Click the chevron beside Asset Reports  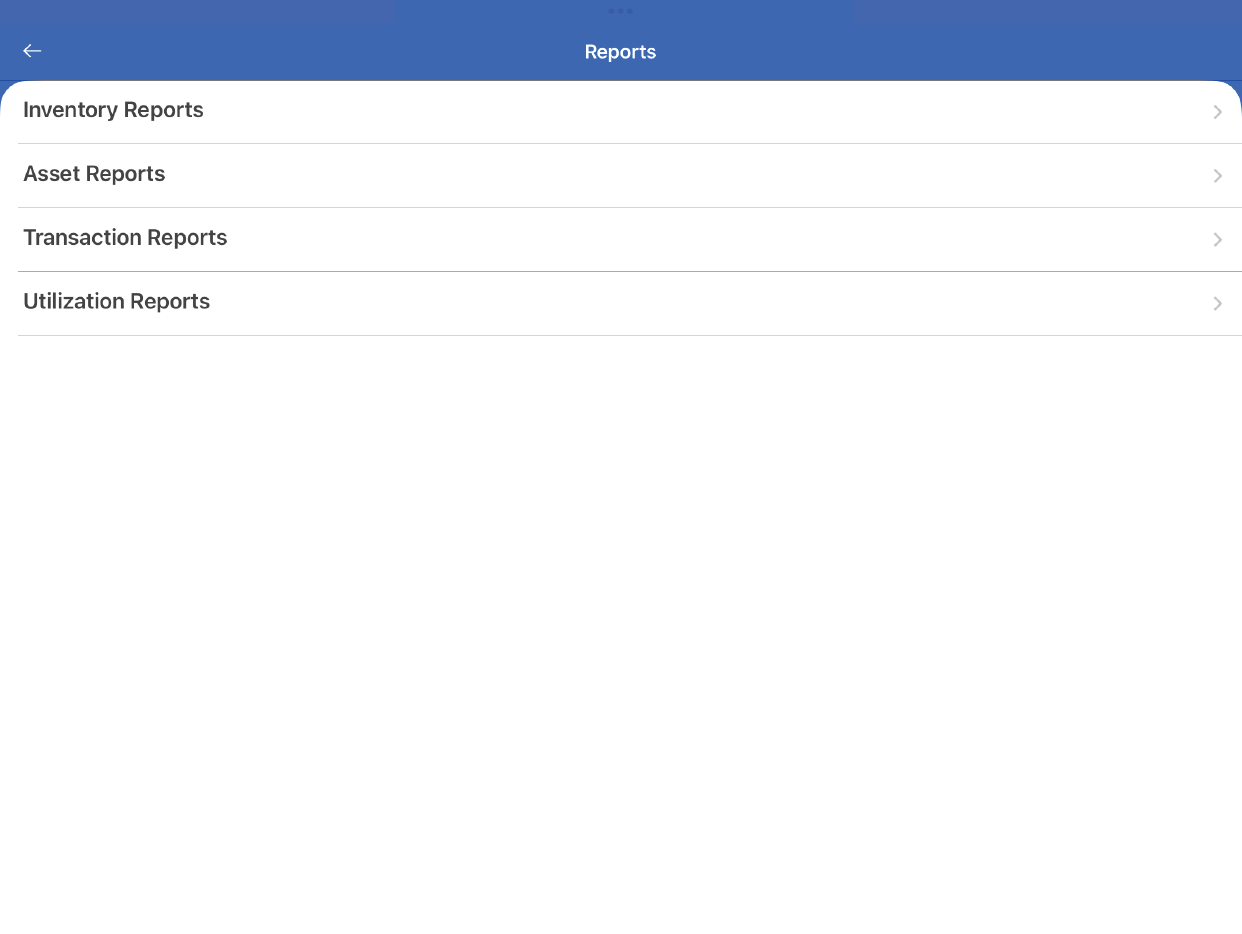1217,176
